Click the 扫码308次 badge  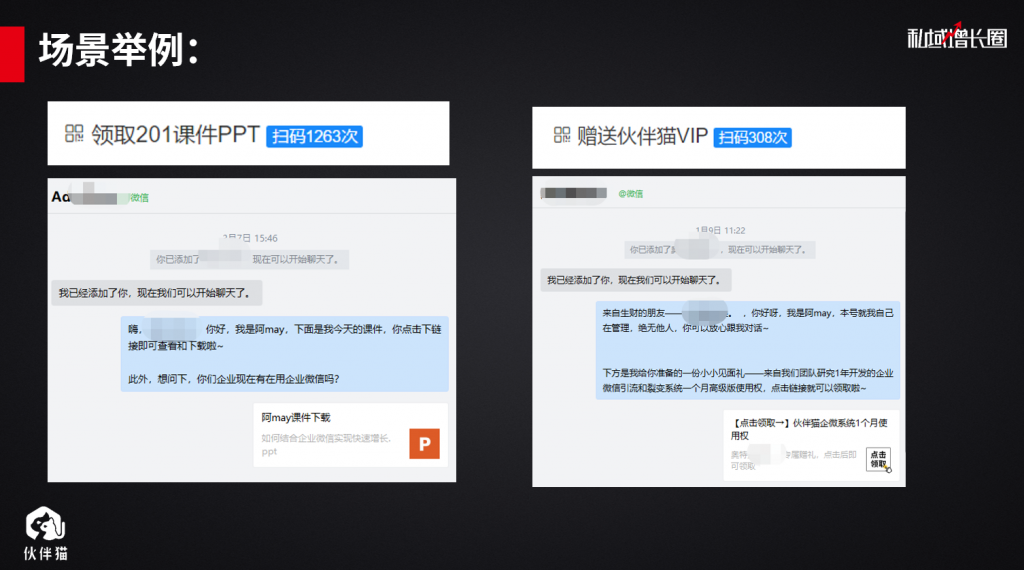[752, 138]
